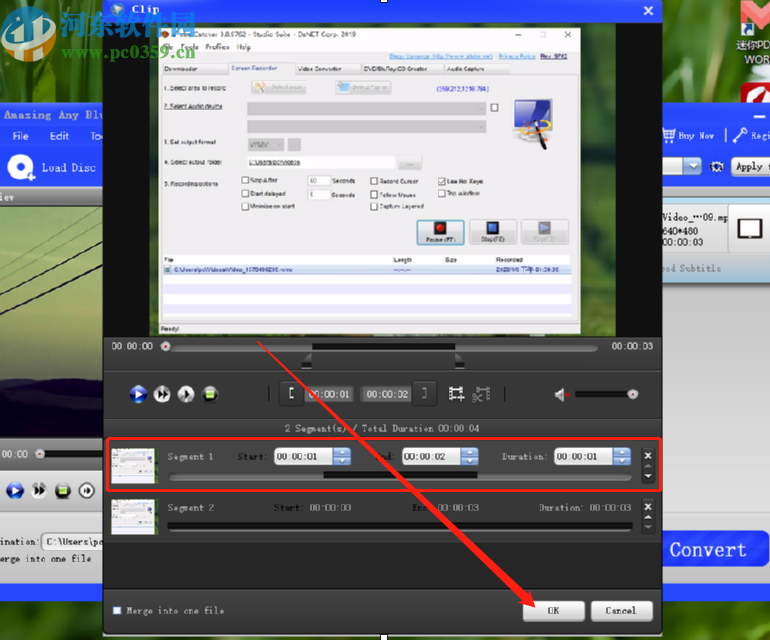Close the Clip dialog window
The image size is (770, 640).
648,10
